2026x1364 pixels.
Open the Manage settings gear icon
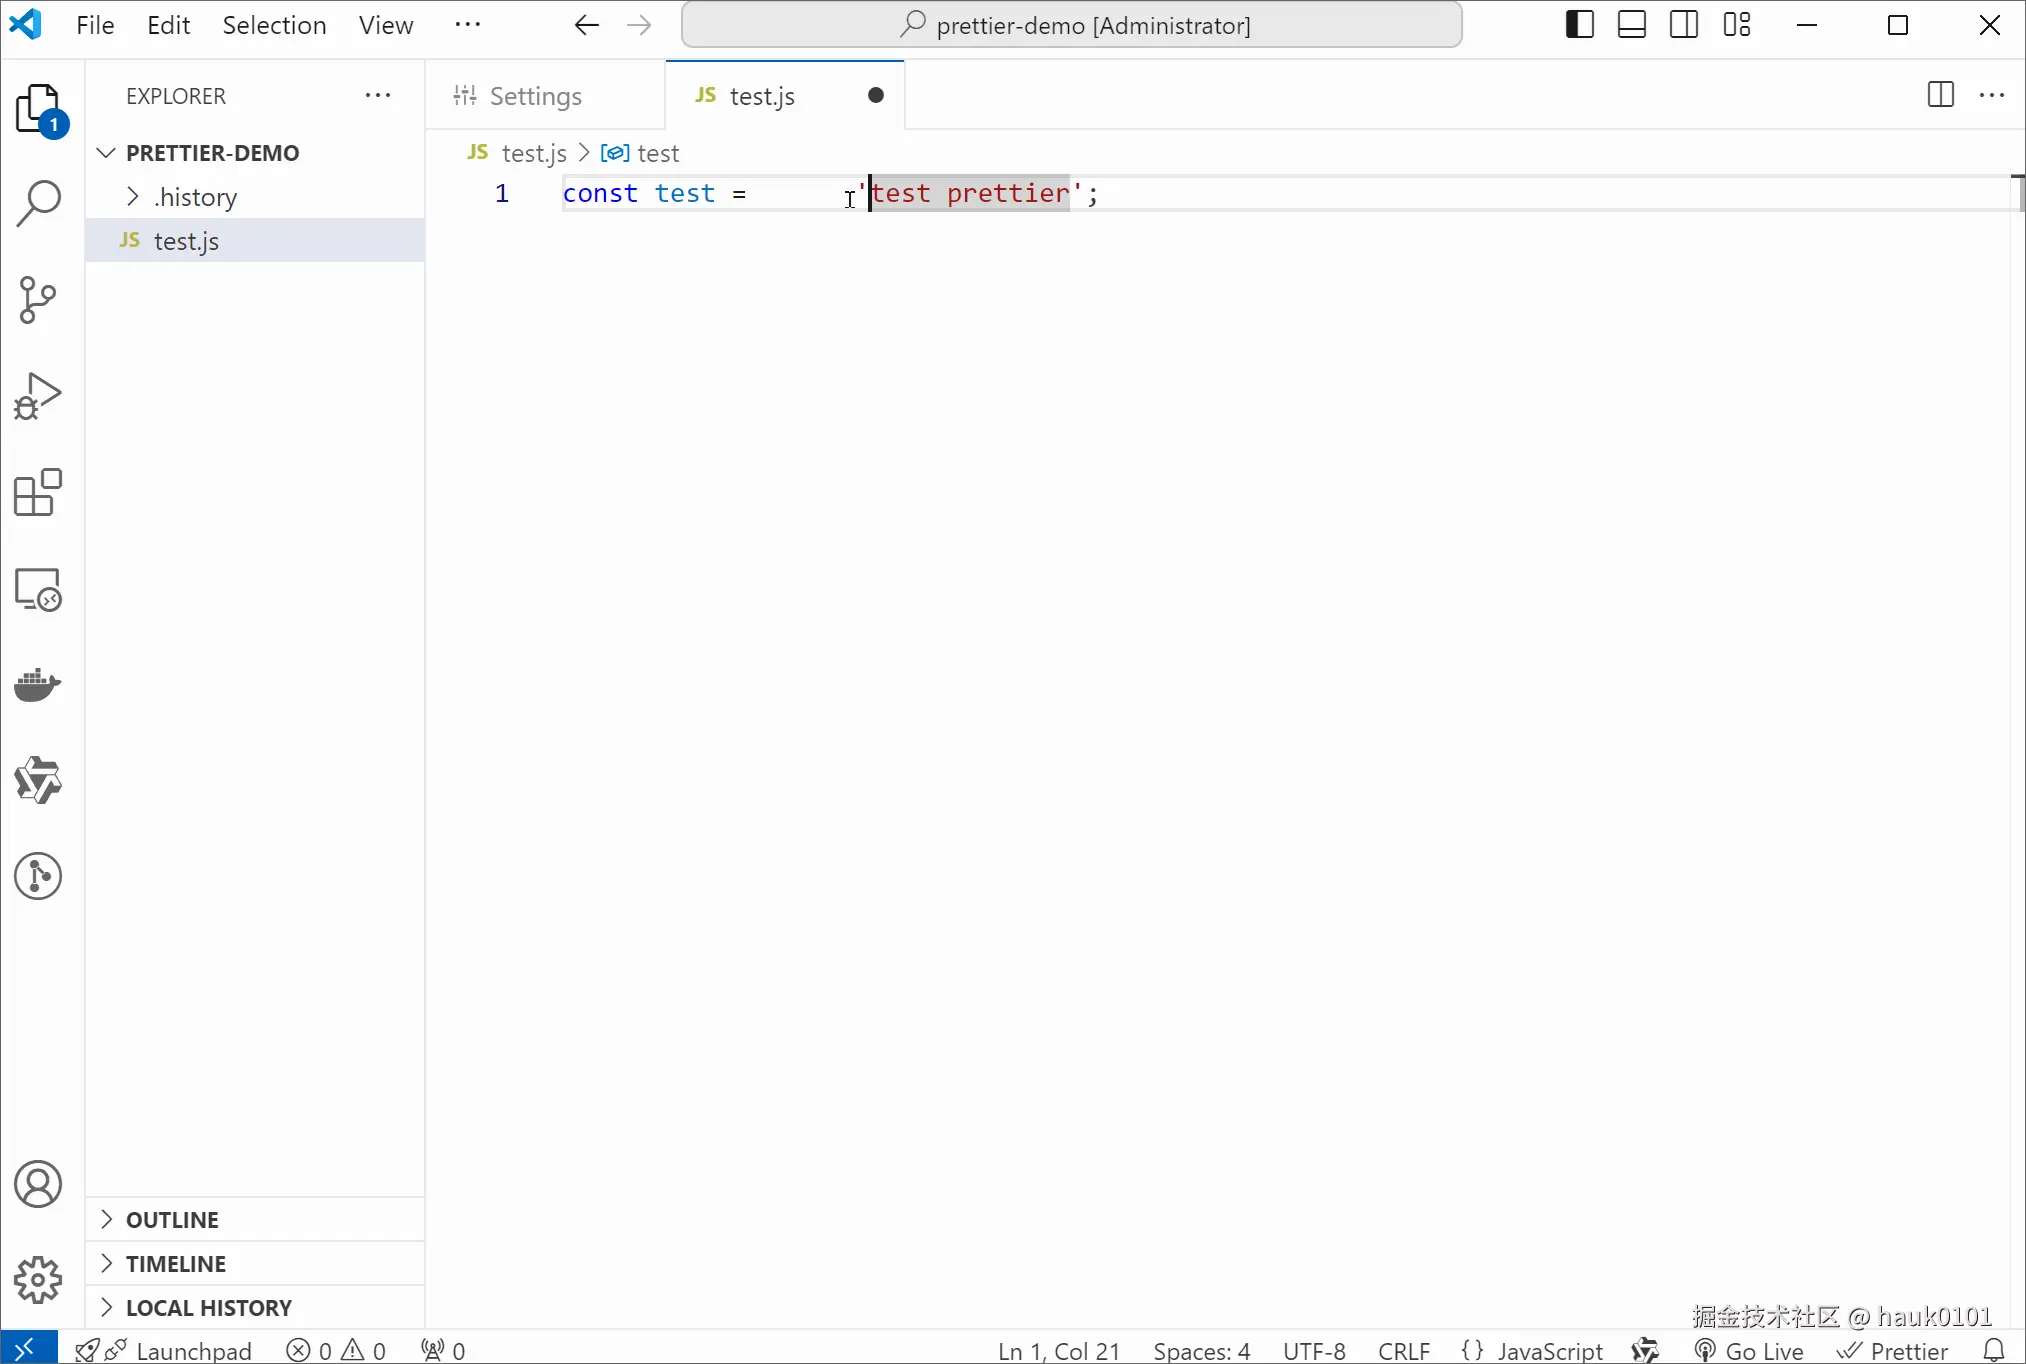tap(38, 1280)
